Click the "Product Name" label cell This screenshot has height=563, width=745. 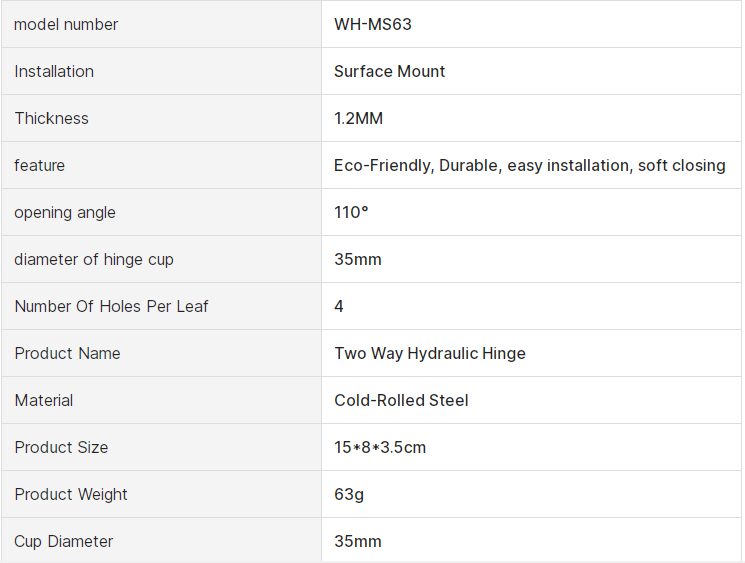coord(67,353)
